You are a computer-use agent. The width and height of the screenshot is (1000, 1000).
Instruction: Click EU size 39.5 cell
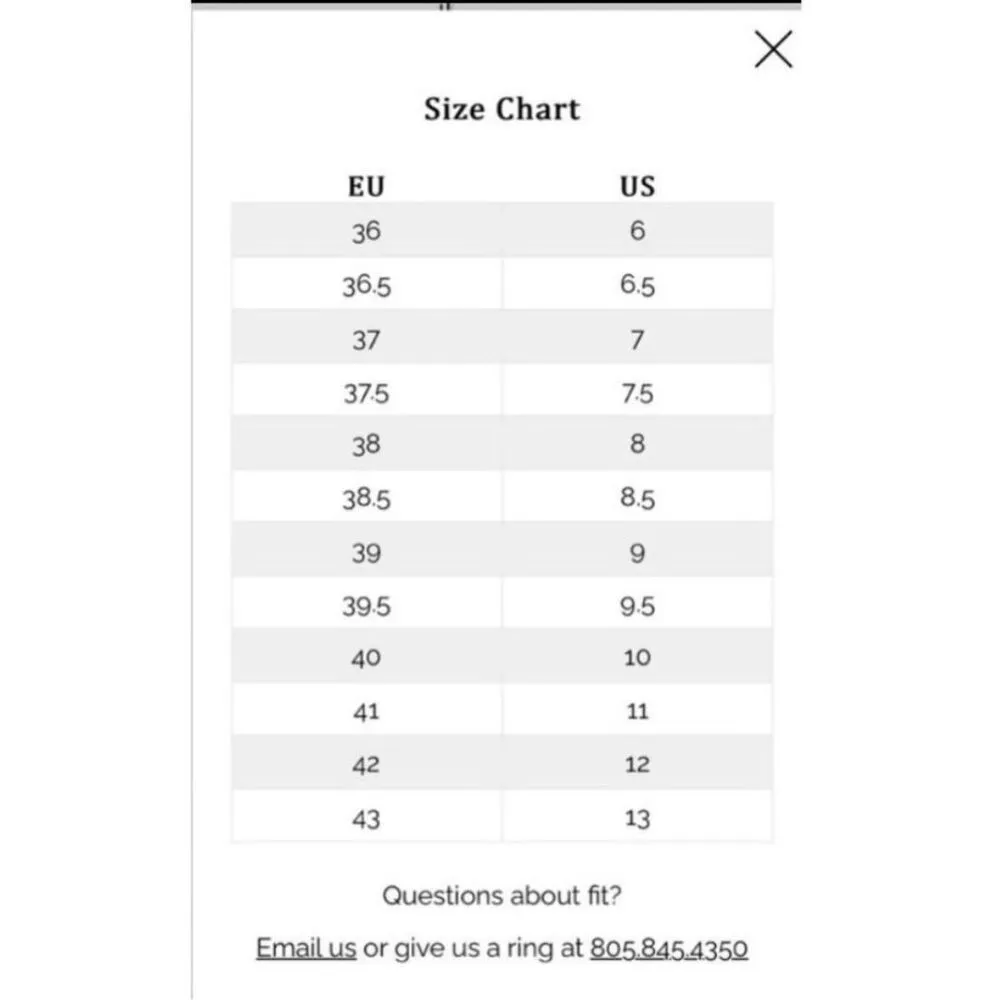point(366,606)
